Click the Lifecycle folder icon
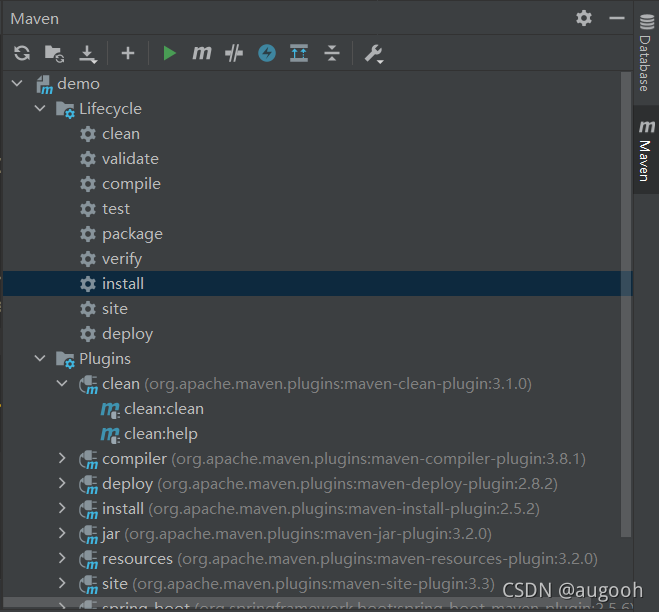The width and height of the screenshot is (659, 612). (66, 110)
